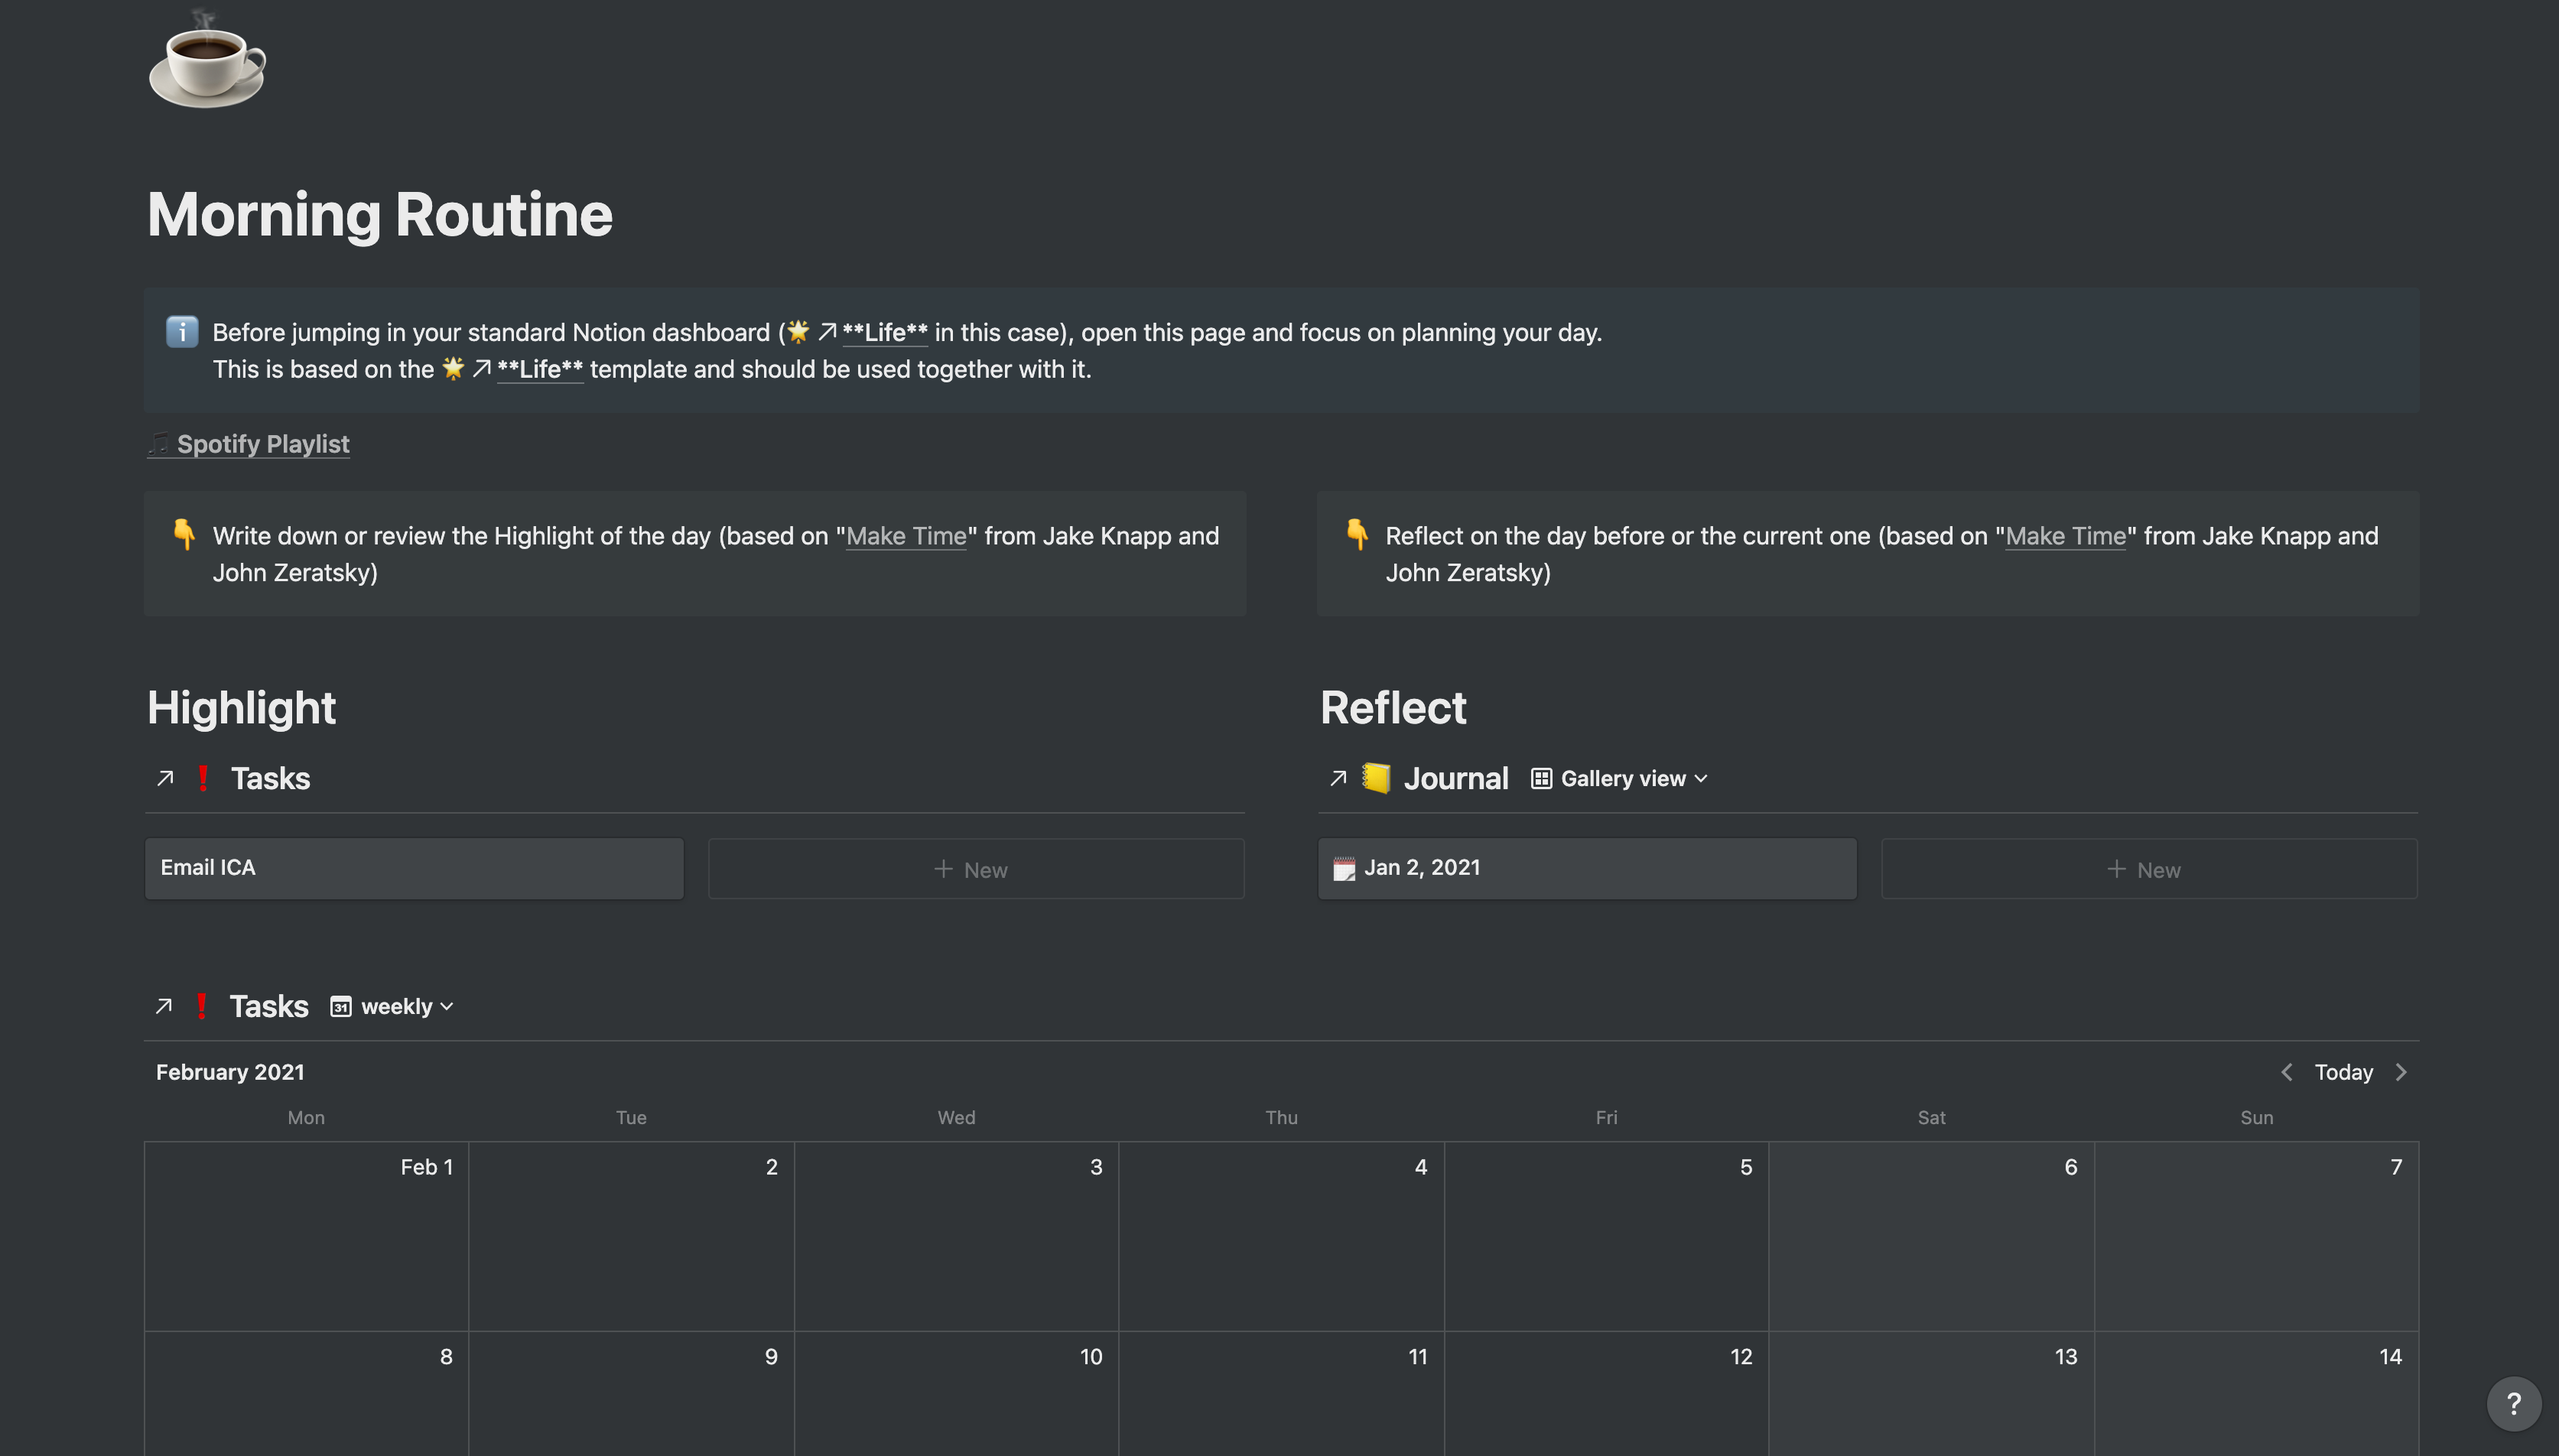
Task: Click the coffee cup page icon
Action: point(207,64)
